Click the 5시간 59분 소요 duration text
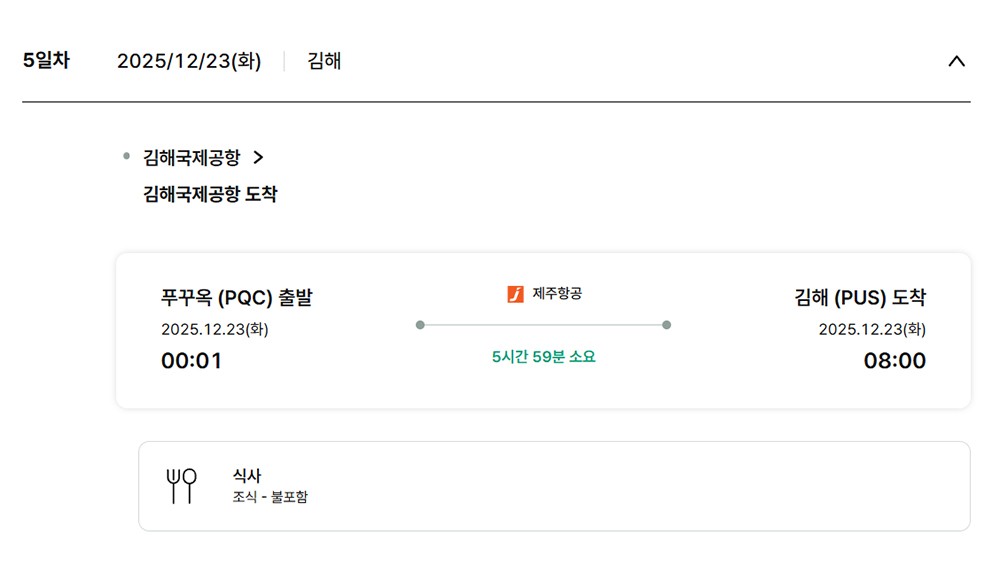The image size is (1000, 574). click(x=543, y=356)
